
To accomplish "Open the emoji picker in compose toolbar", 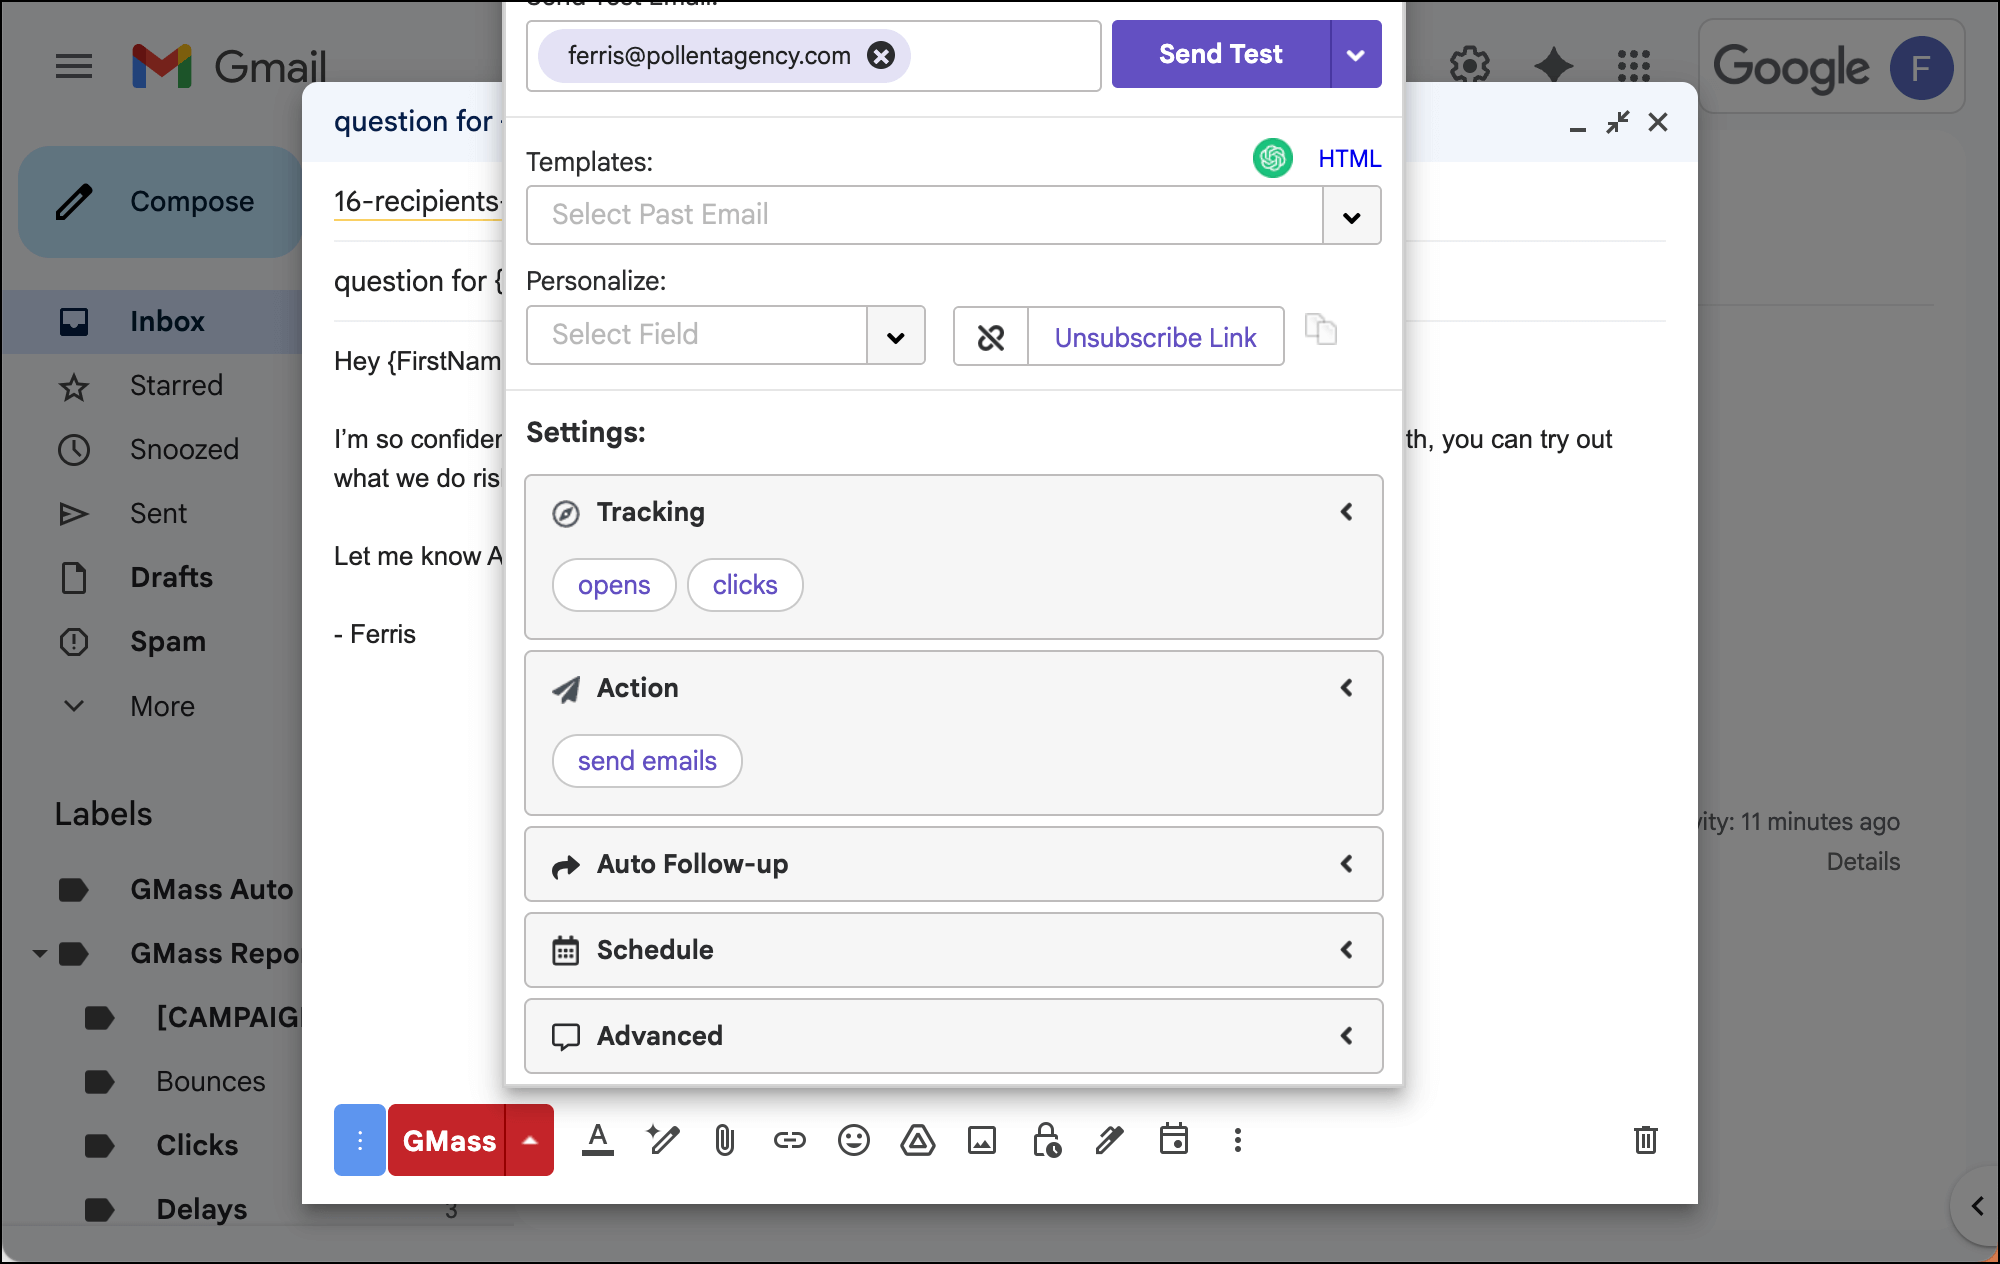I will tap(853, 1140).
